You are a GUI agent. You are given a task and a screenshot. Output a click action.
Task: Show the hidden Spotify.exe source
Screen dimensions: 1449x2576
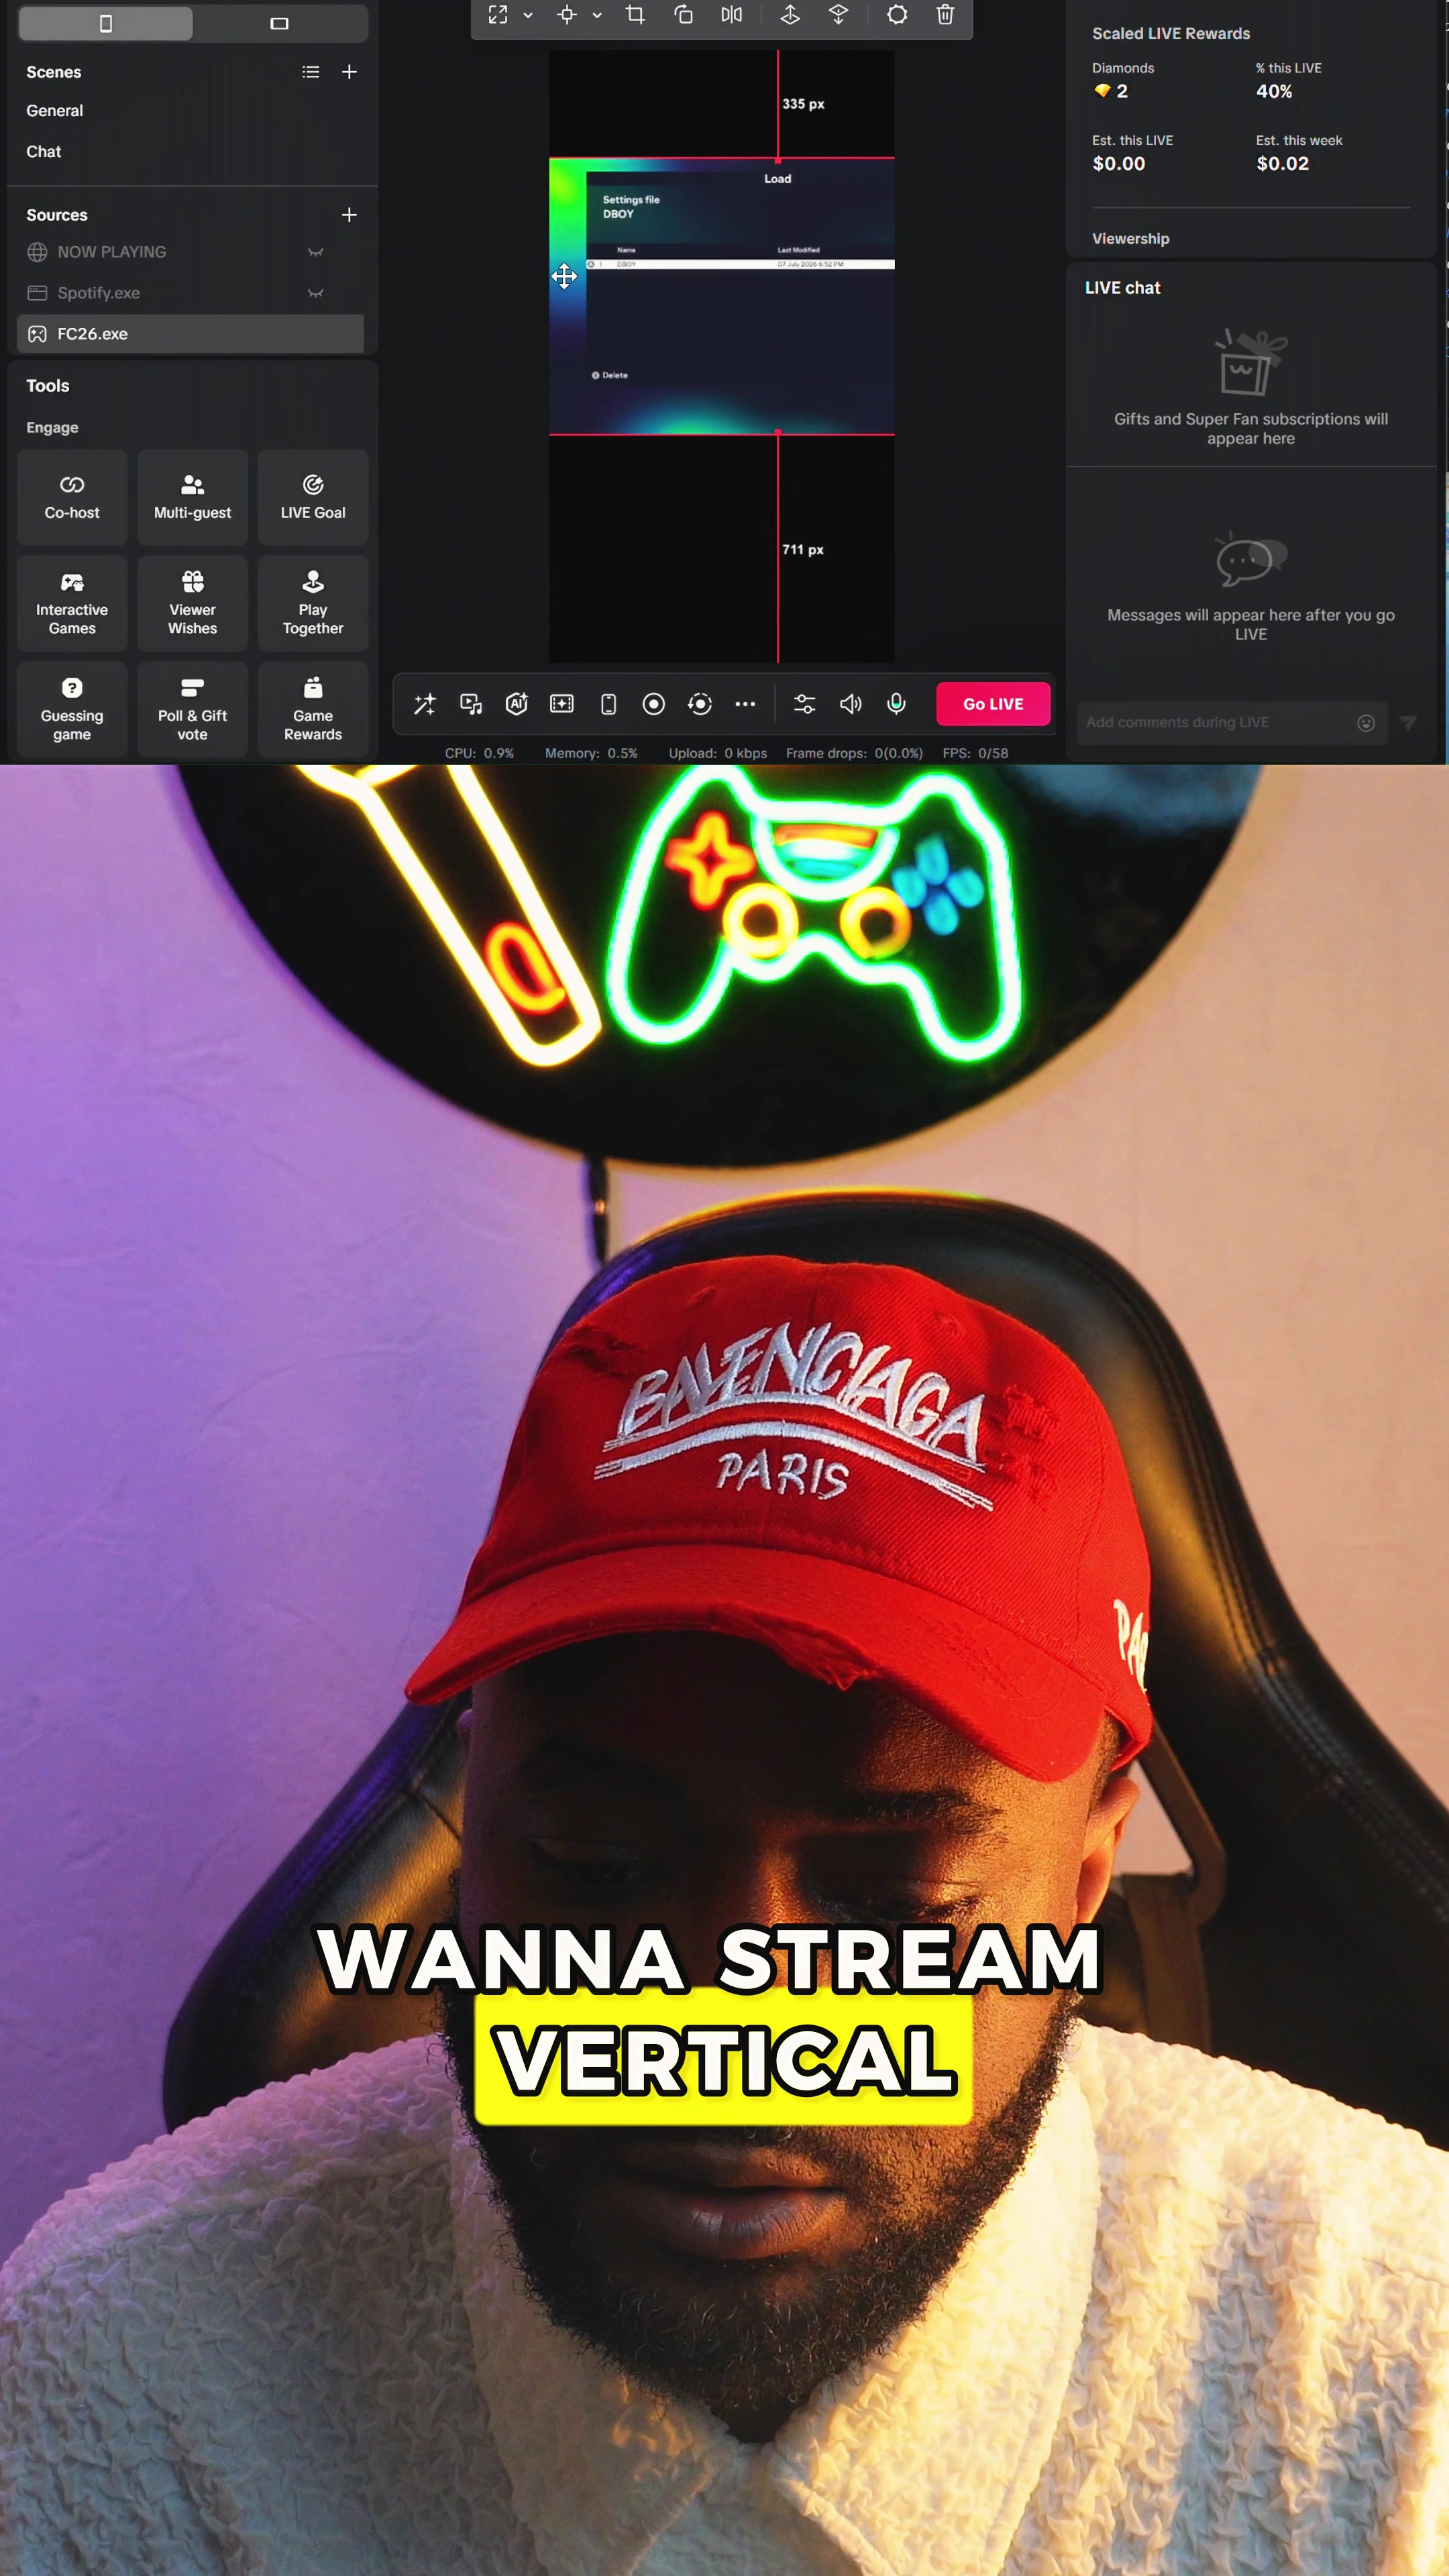(x=316, y=293)
